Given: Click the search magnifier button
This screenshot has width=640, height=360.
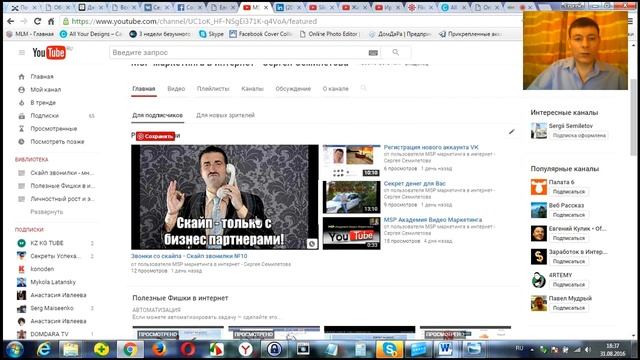Looking at the screenshot, I should 396,52.
